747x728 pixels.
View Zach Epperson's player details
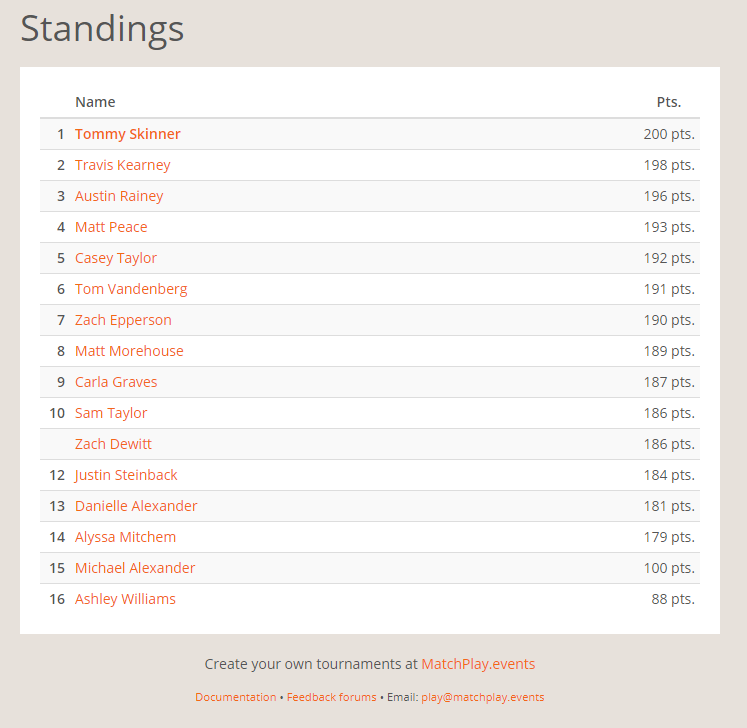click(123, 320)
